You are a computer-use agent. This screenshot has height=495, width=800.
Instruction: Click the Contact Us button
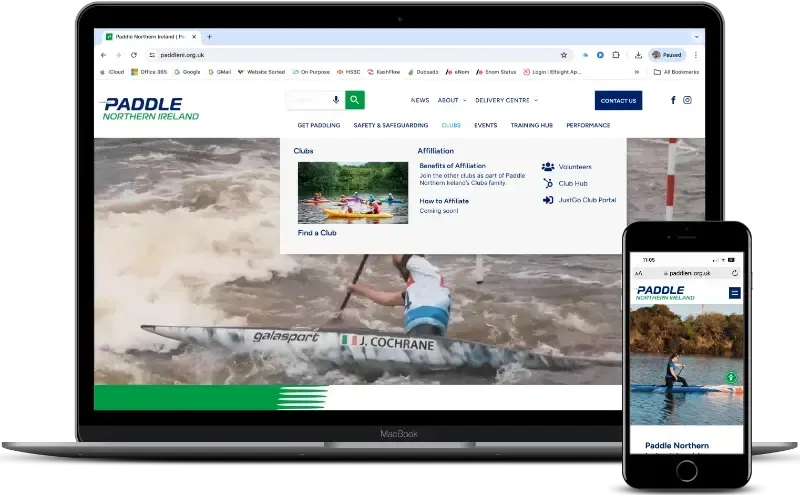(x=618, y=101)
